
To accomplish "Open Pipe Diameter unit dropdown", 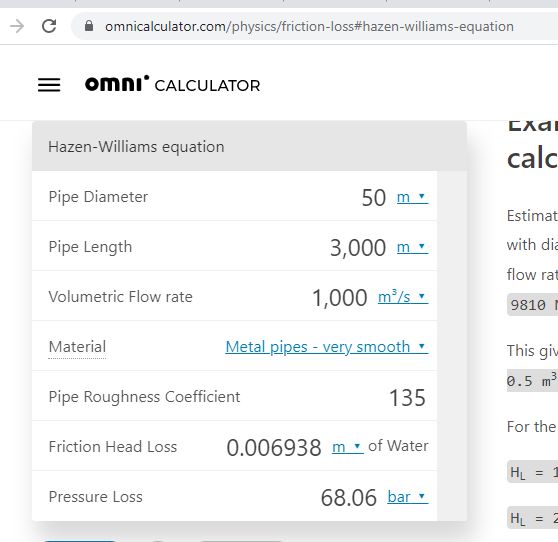I will click(412, 197).
